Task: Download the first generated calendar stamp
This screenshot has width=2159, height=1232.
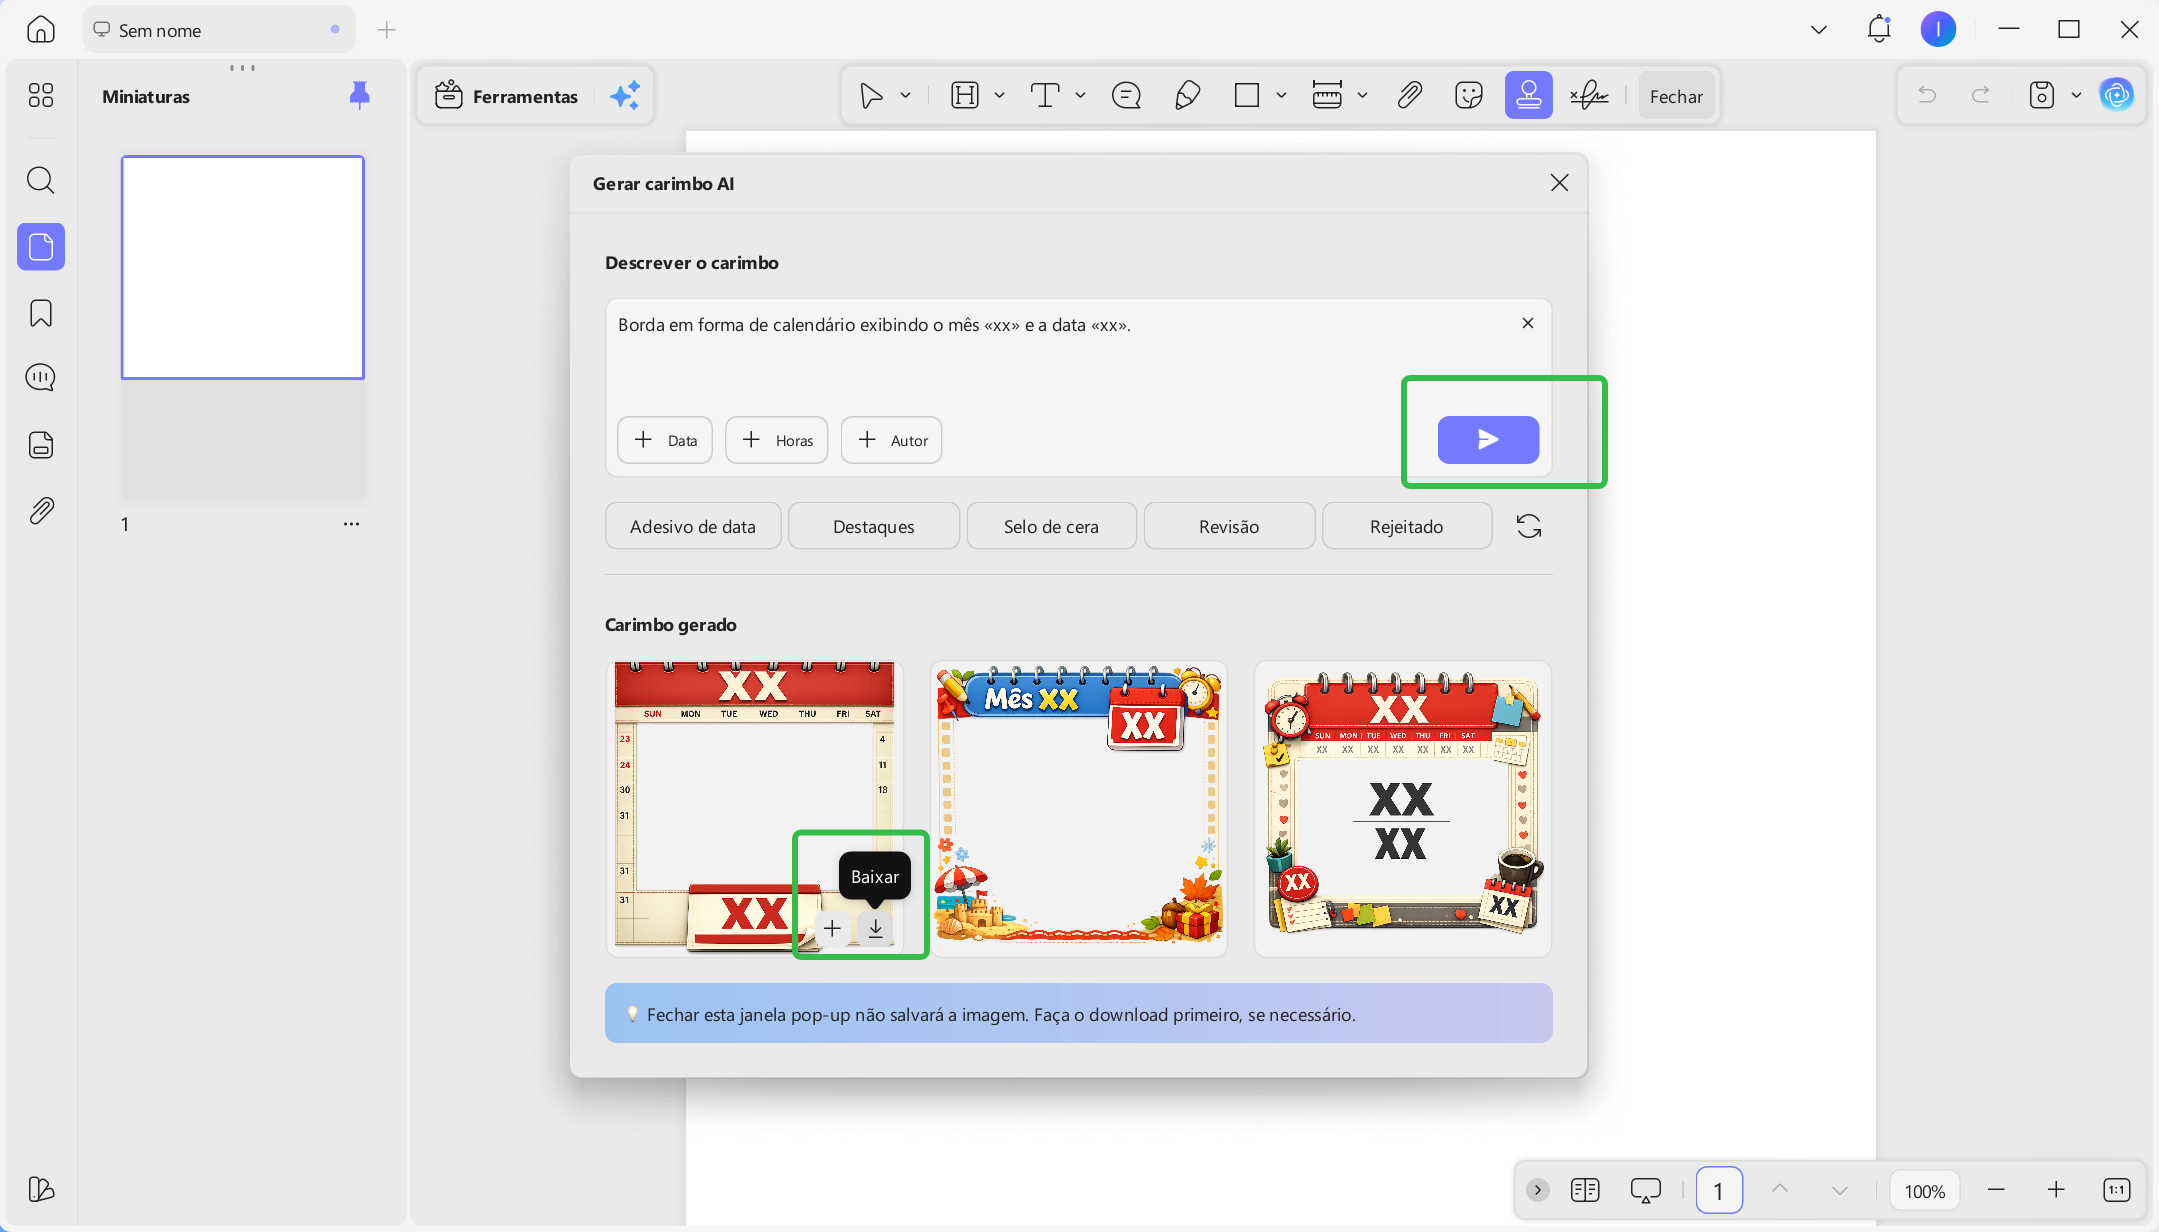Action: point(876,929)
